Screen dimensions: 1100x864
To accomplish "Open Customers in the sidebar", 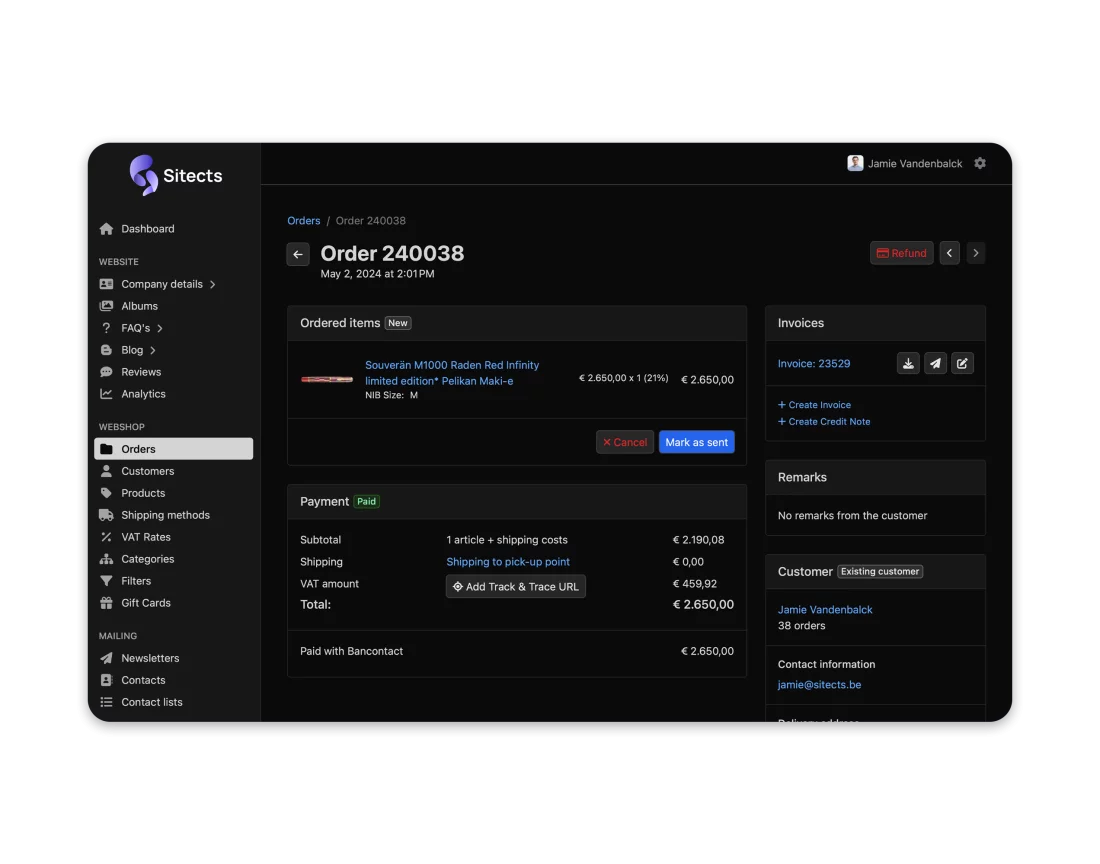I will (147, 471).
